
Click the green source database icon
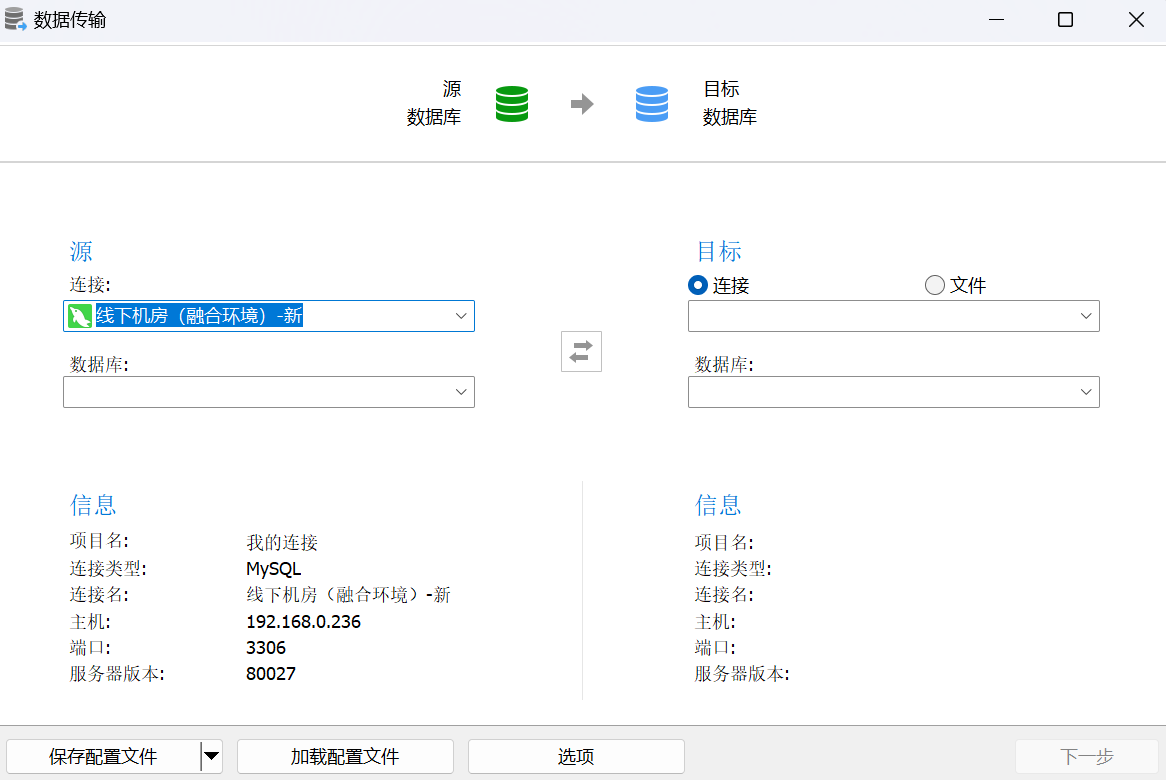(512, 103)
